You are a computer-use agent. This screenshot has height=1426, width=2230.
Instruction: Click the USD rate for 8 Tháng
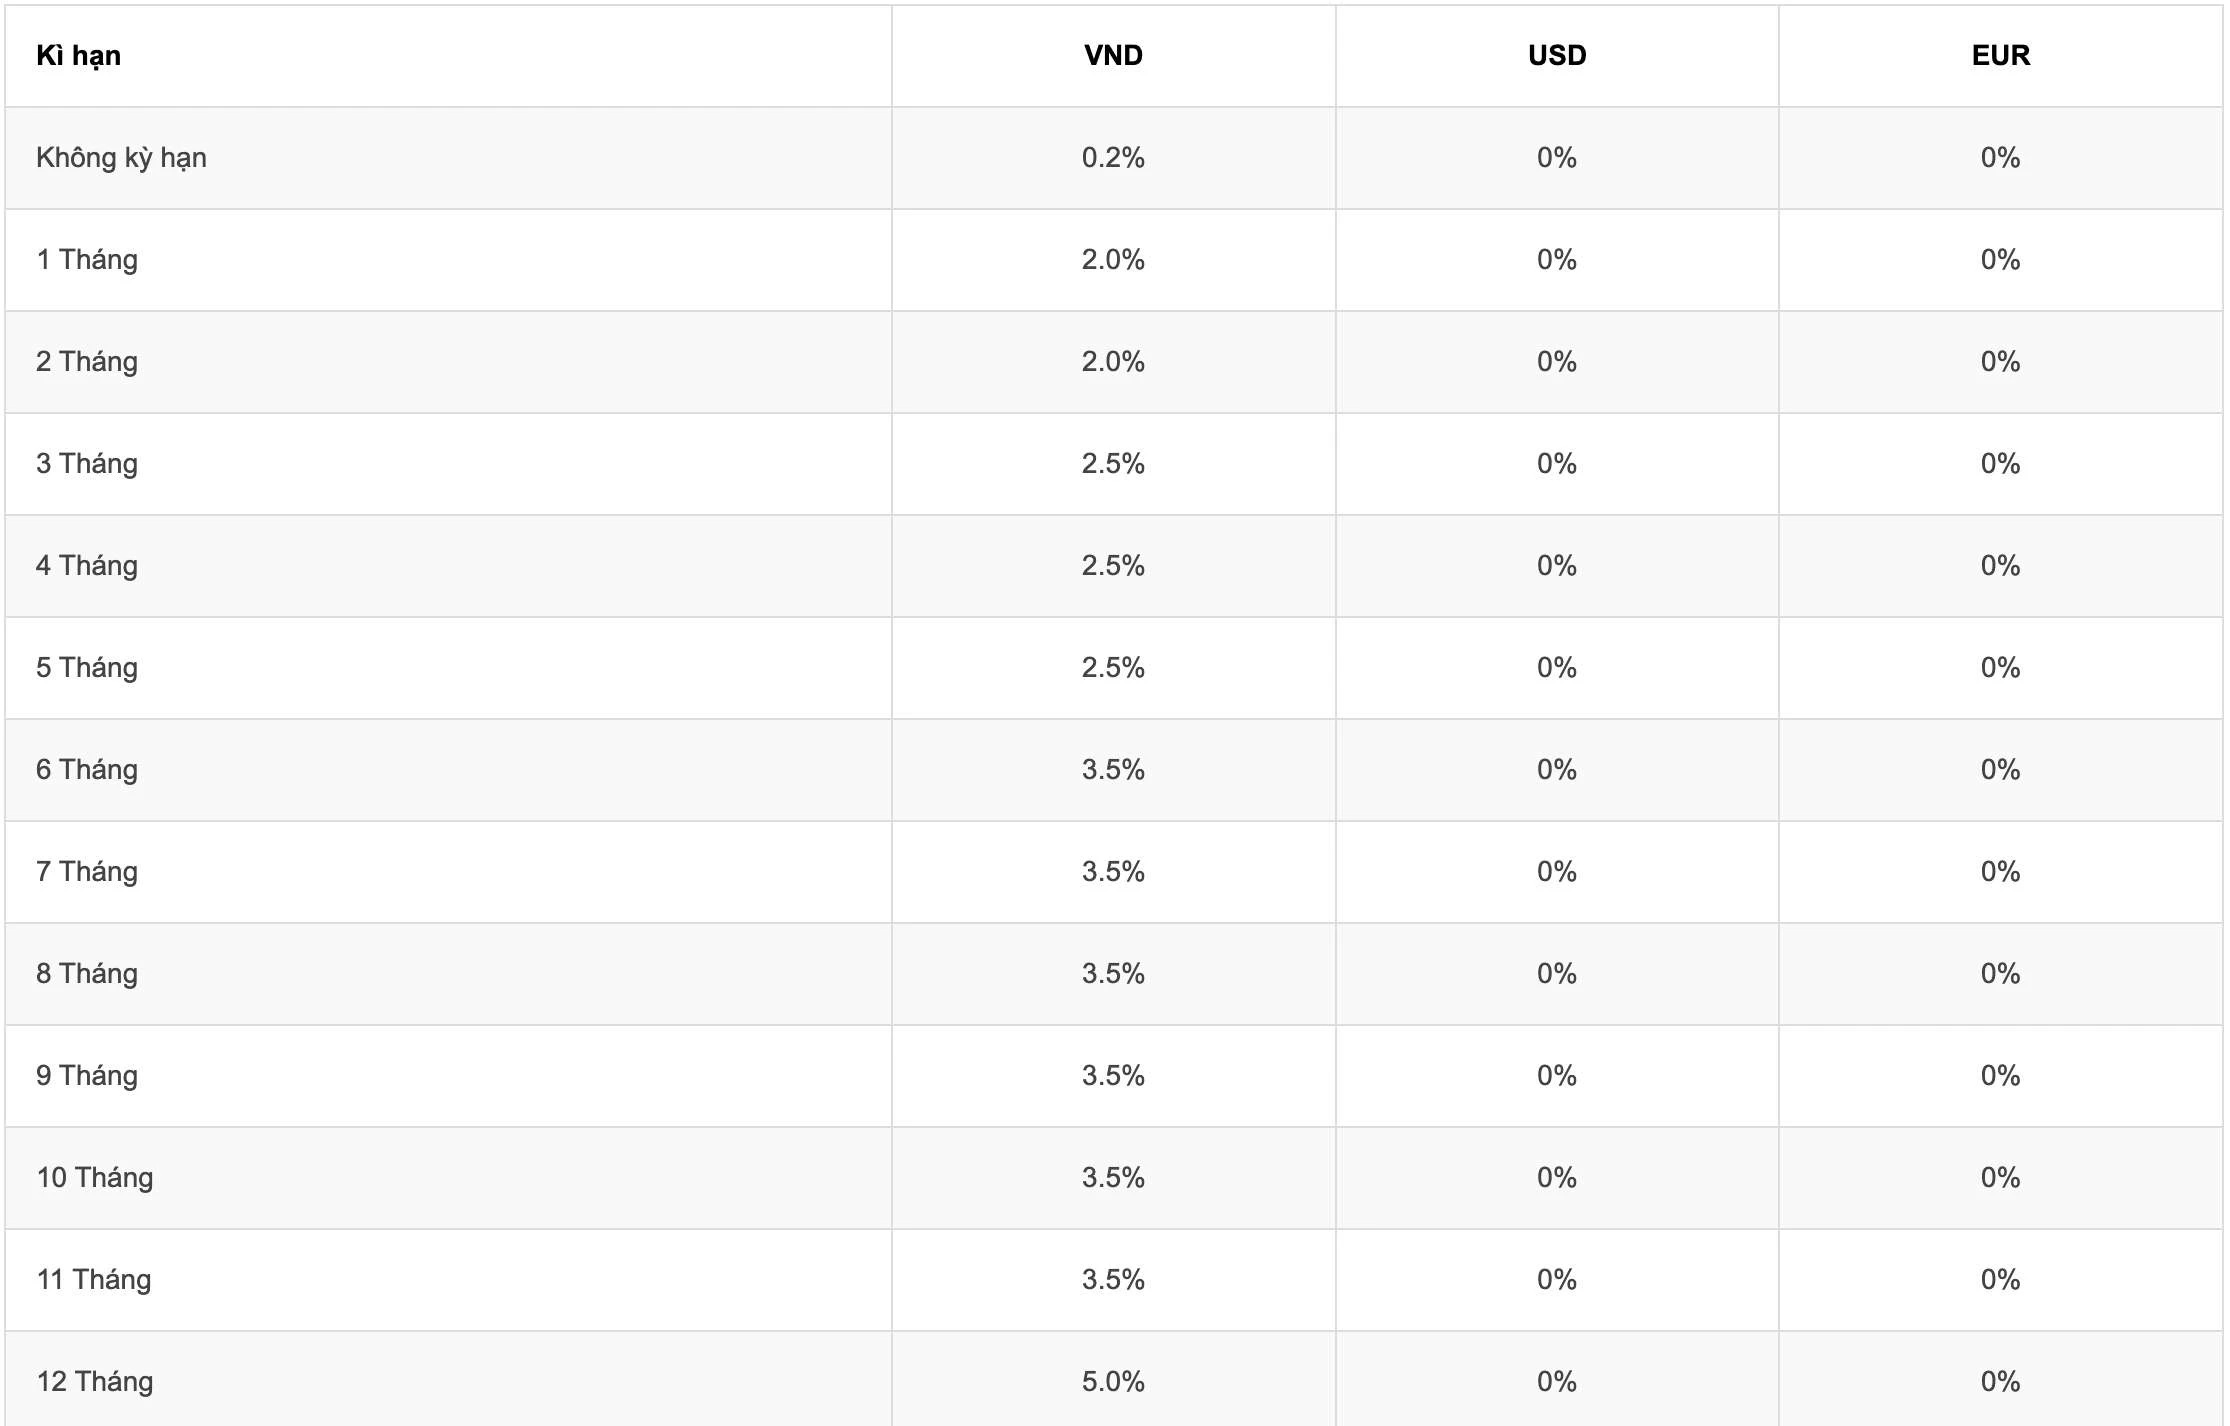pos(1557,974)
